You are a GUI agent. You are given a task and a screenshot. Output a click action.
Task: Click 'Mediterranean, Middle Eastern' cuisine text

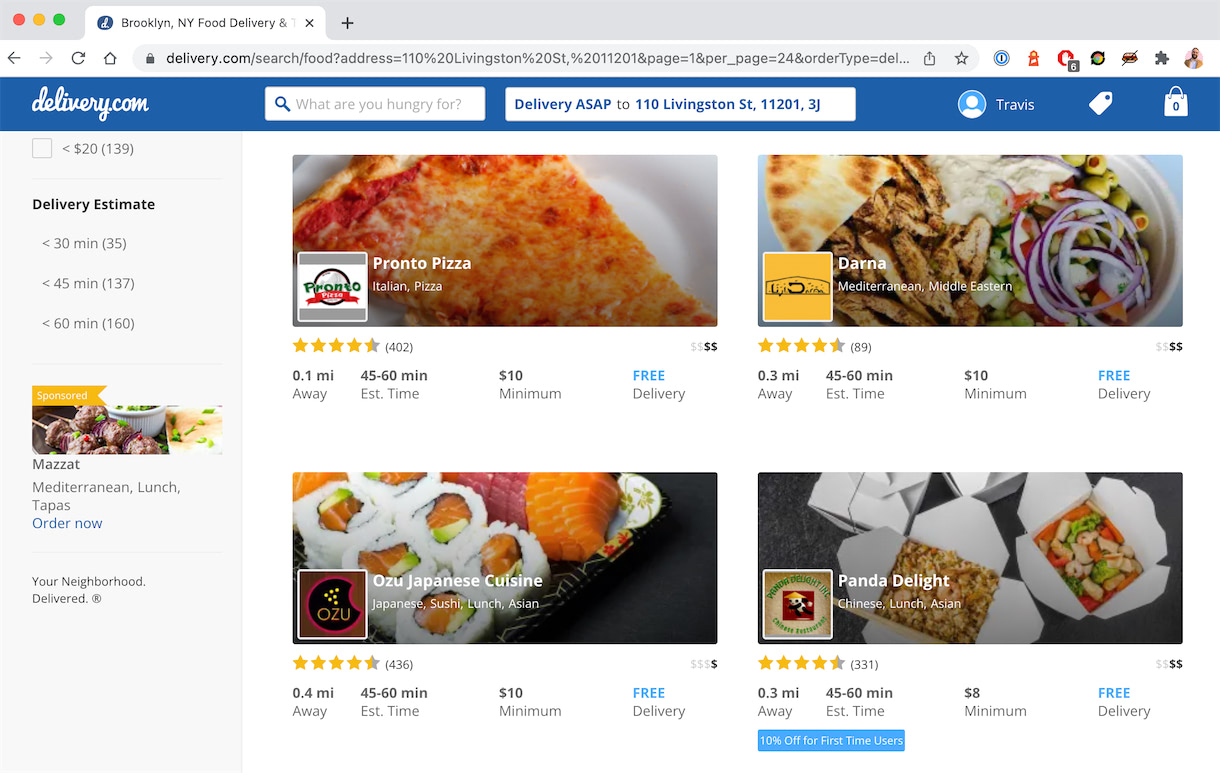pyautogui.click(x=925, y=286)
